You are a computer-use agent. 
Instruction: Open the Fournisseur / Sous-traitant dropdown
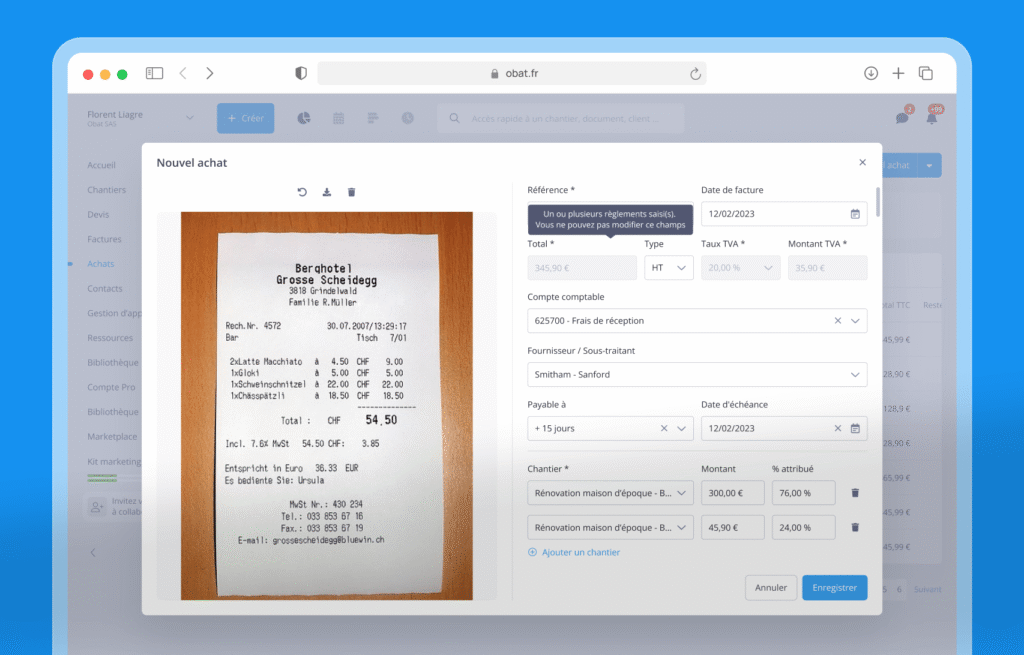697,375
